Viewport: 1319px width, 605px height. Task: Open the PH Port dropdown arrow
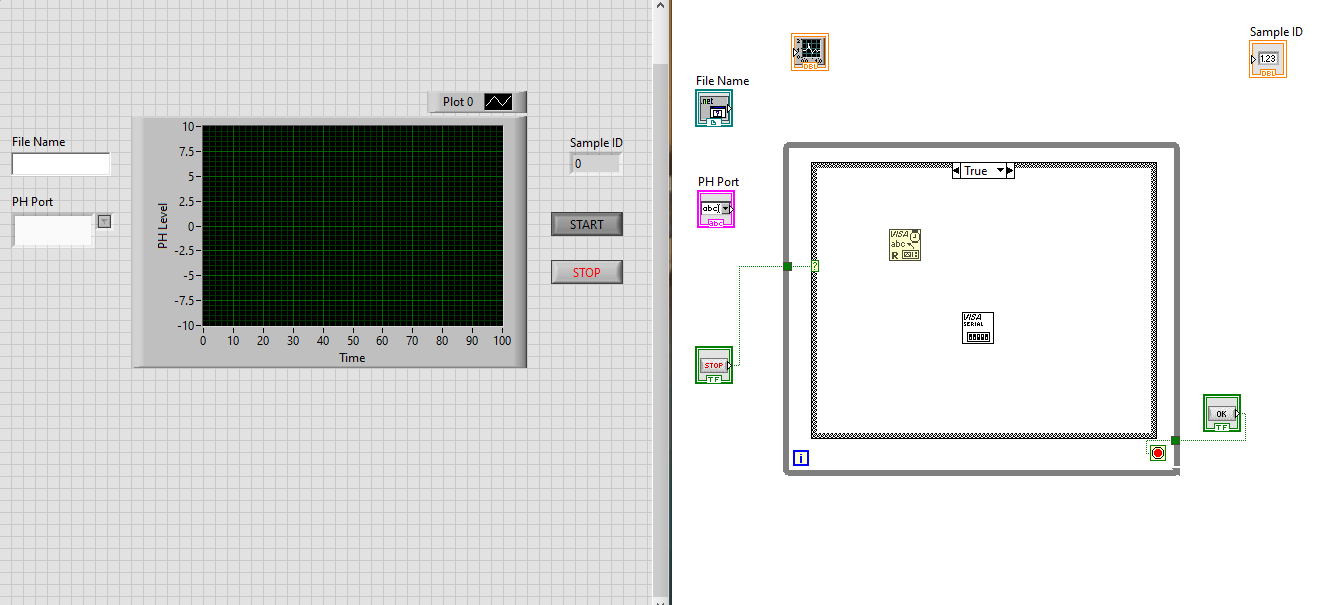pos(104,222)
